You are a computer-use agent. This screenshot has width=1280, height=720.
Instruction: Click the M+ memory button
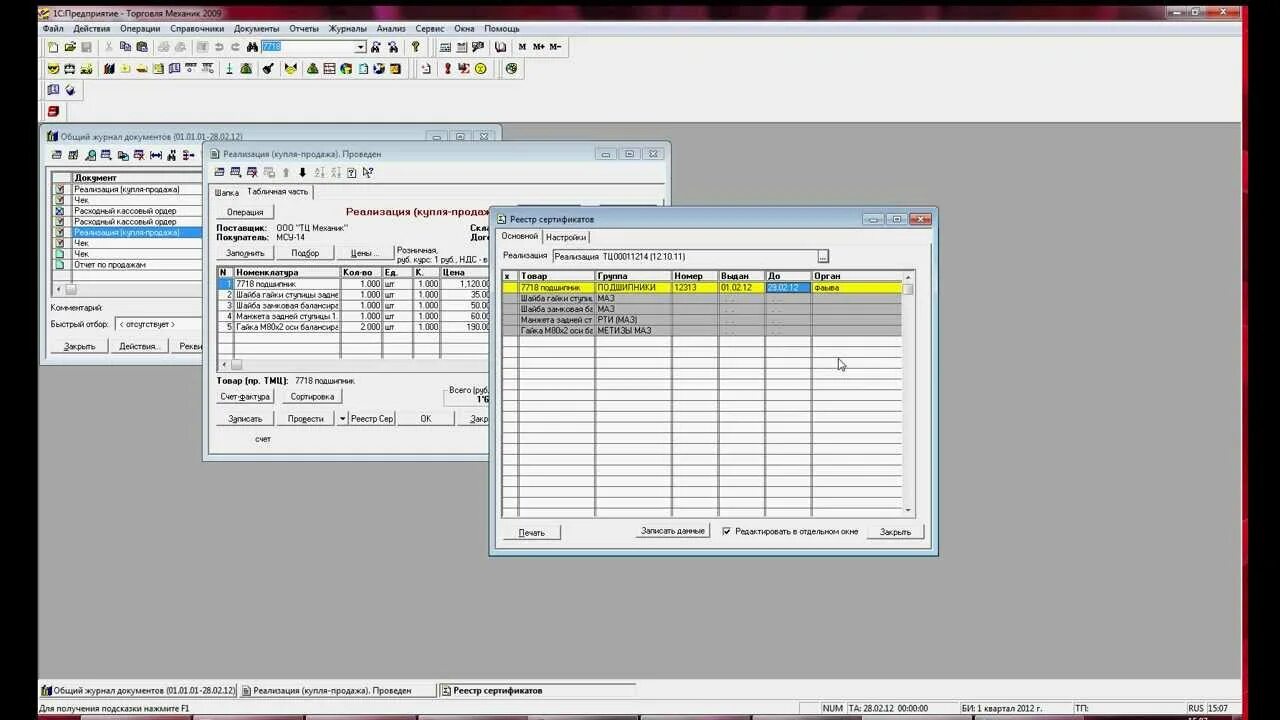pyautogui.click(x=539, y=47)
